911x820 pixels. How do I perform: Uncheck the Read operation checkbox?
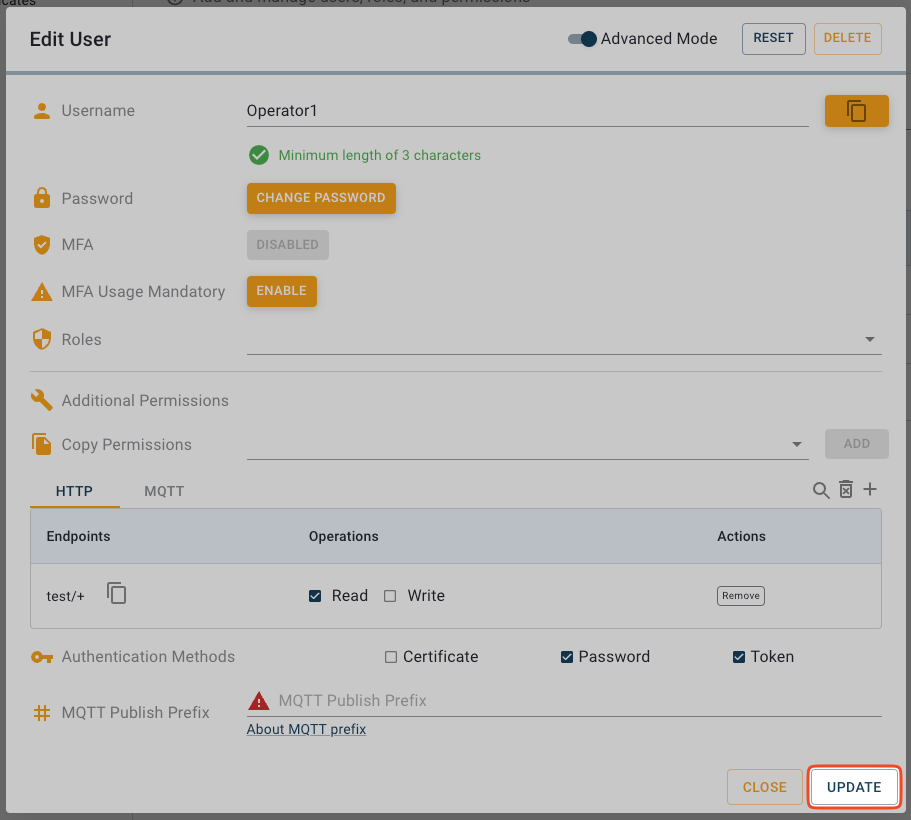click(x=315, y=596)
